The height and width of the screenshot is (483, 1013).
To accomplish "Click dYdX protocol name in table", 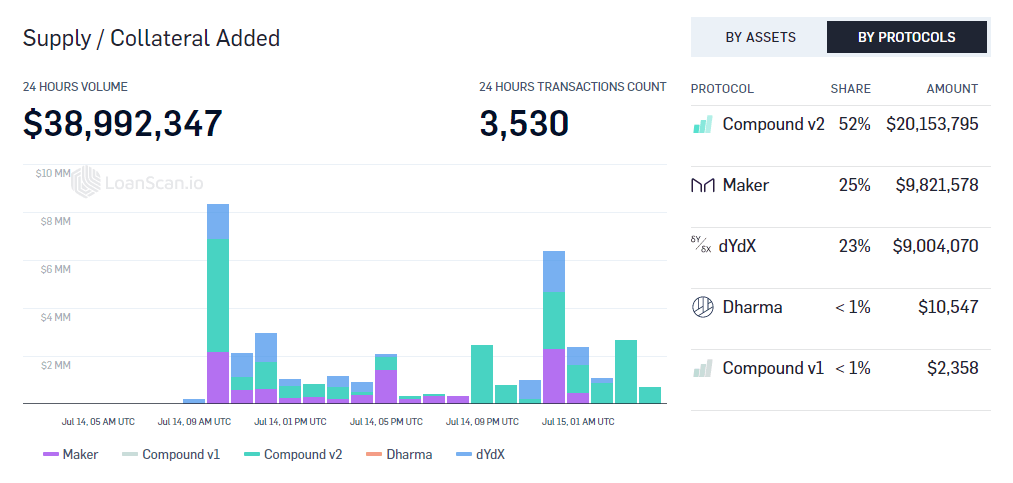I will [737, 246].
